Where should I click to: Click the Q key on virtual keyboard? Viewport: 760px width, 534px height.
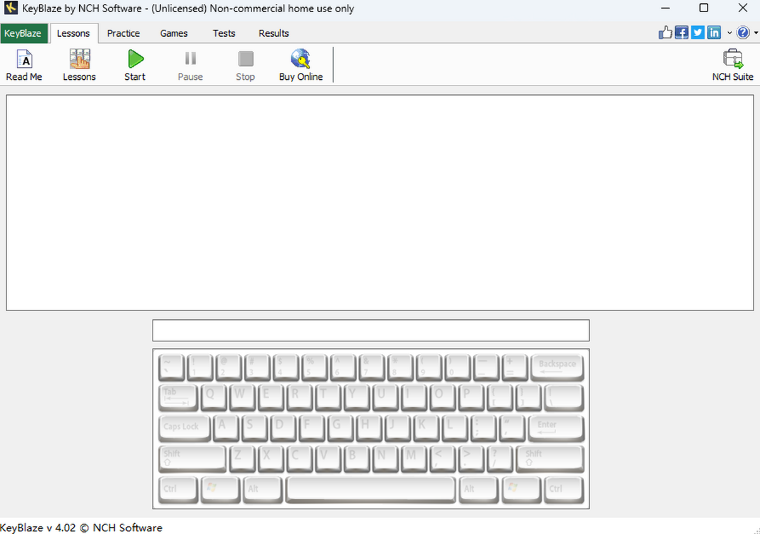click(213, 397)
